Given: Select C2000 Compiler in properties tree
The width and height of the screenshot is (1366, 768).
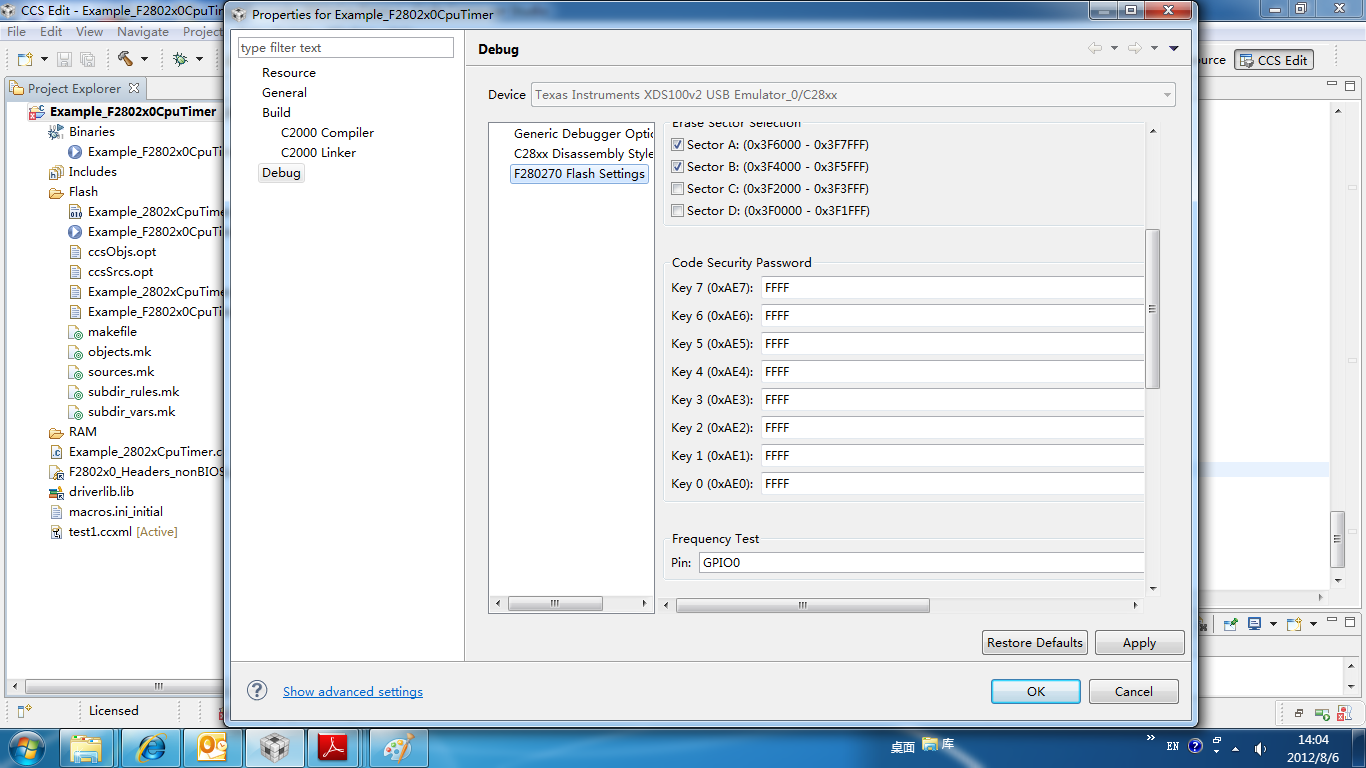Looking at the screenshot, I should point(327,132).
